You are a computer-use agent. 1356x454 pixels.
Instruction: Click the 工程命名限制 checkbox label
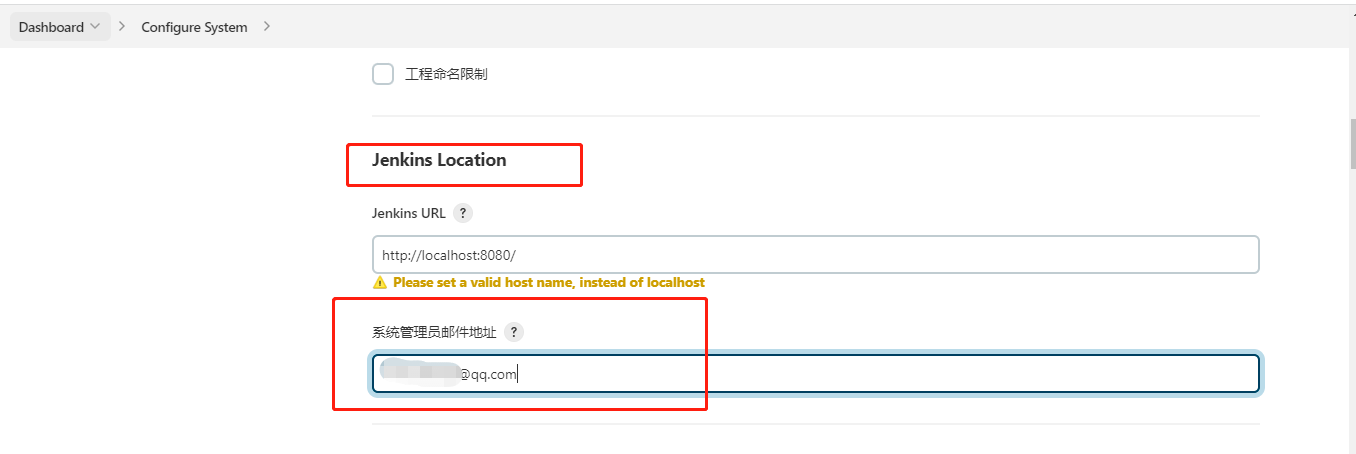[446, 74]
